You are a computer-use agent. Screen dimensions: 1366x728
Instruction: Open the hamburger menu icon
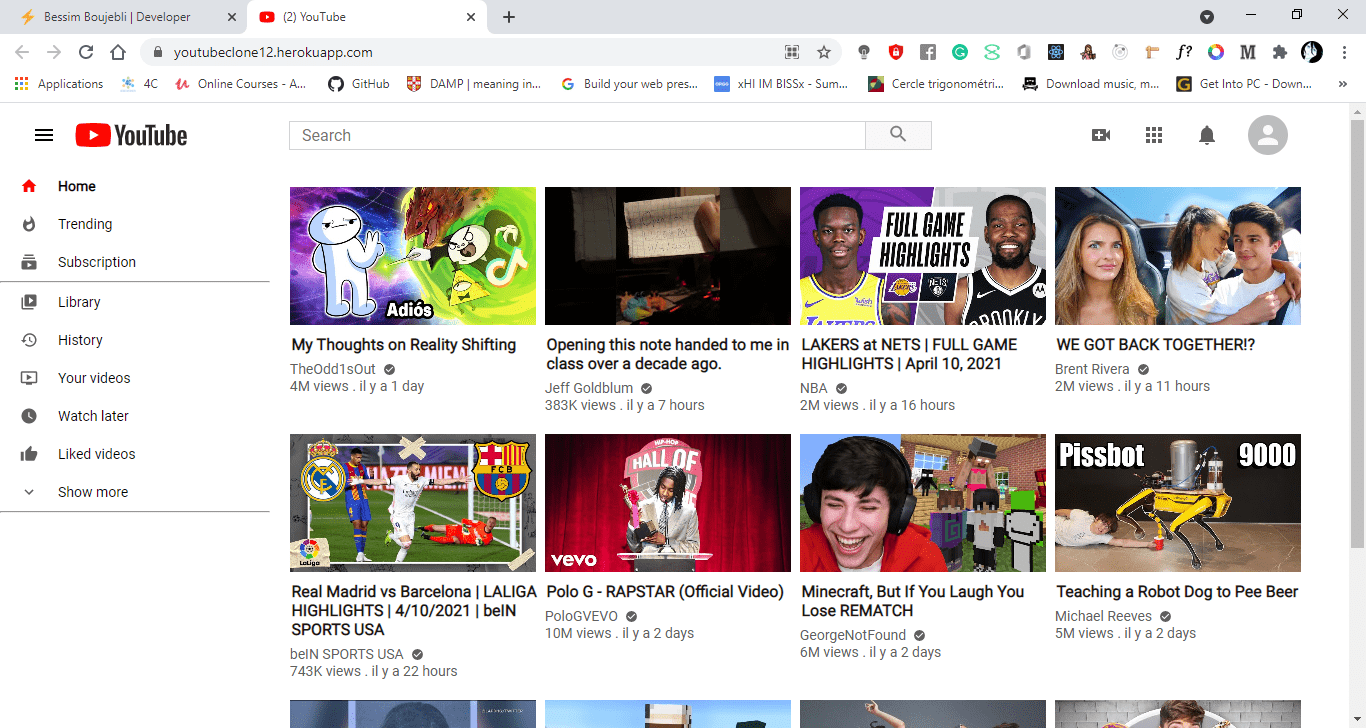coord(44,135)
